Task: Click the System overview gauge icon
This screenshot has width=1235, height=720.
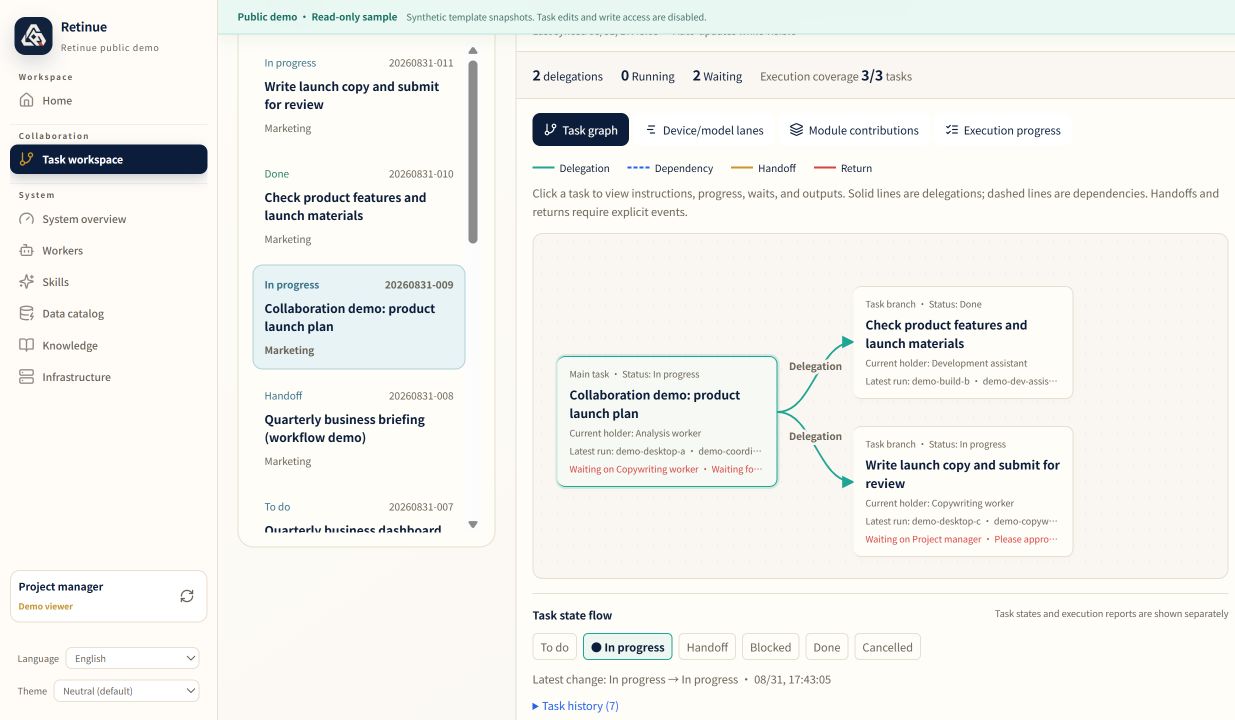Action: click(26, 219)
